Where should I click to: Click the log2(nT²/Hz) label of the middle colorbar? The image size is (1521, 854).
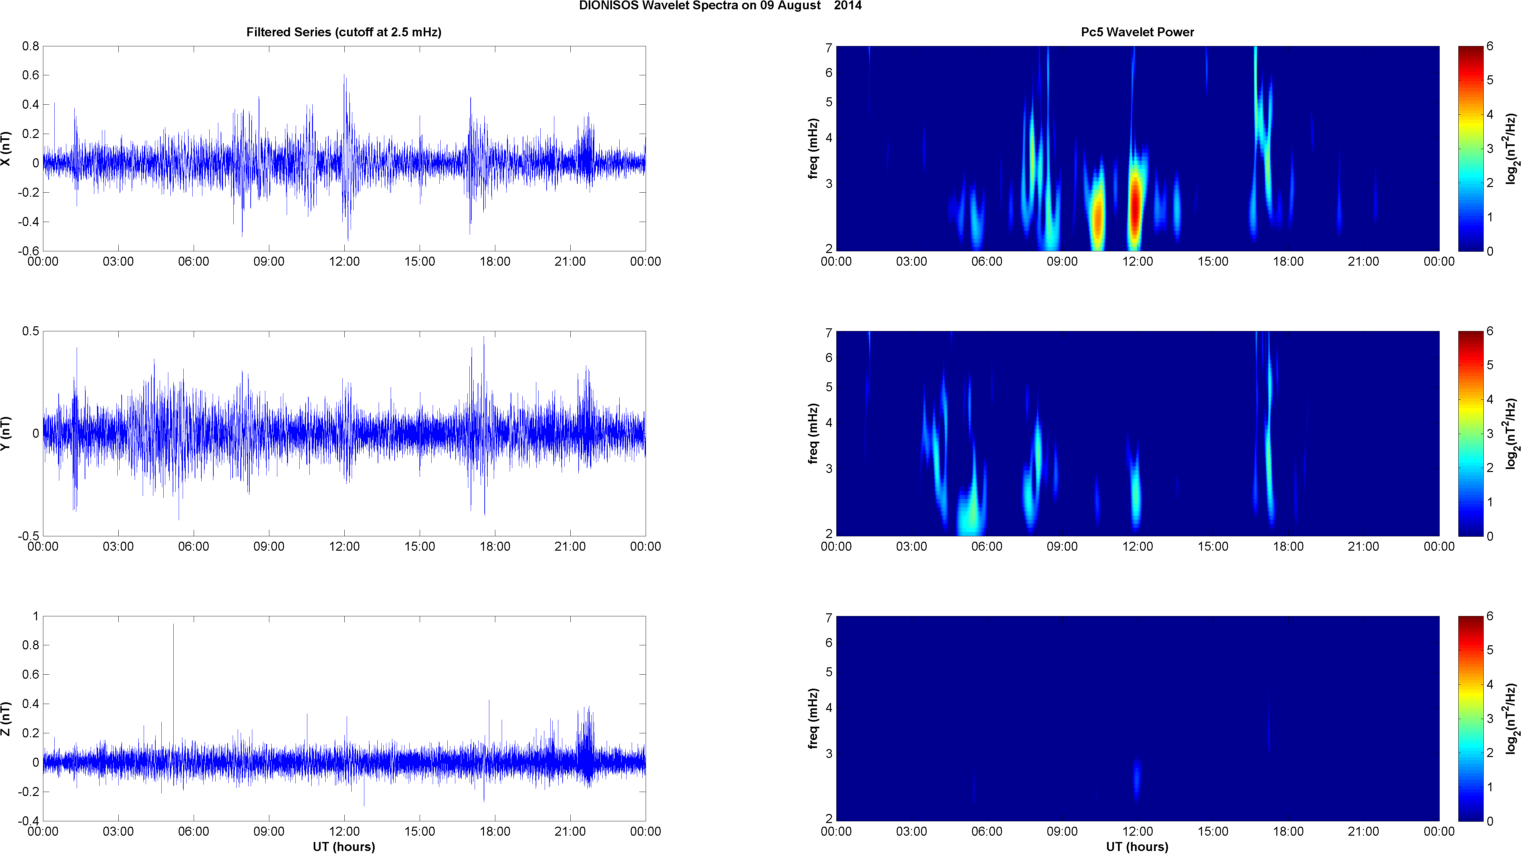(x=1512, y=433)
